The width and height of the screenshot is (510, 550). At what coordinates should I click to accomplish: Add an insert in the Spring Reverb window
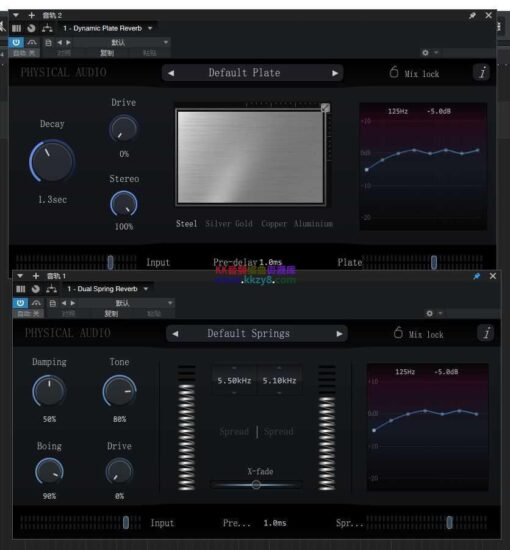pos(36,276)
